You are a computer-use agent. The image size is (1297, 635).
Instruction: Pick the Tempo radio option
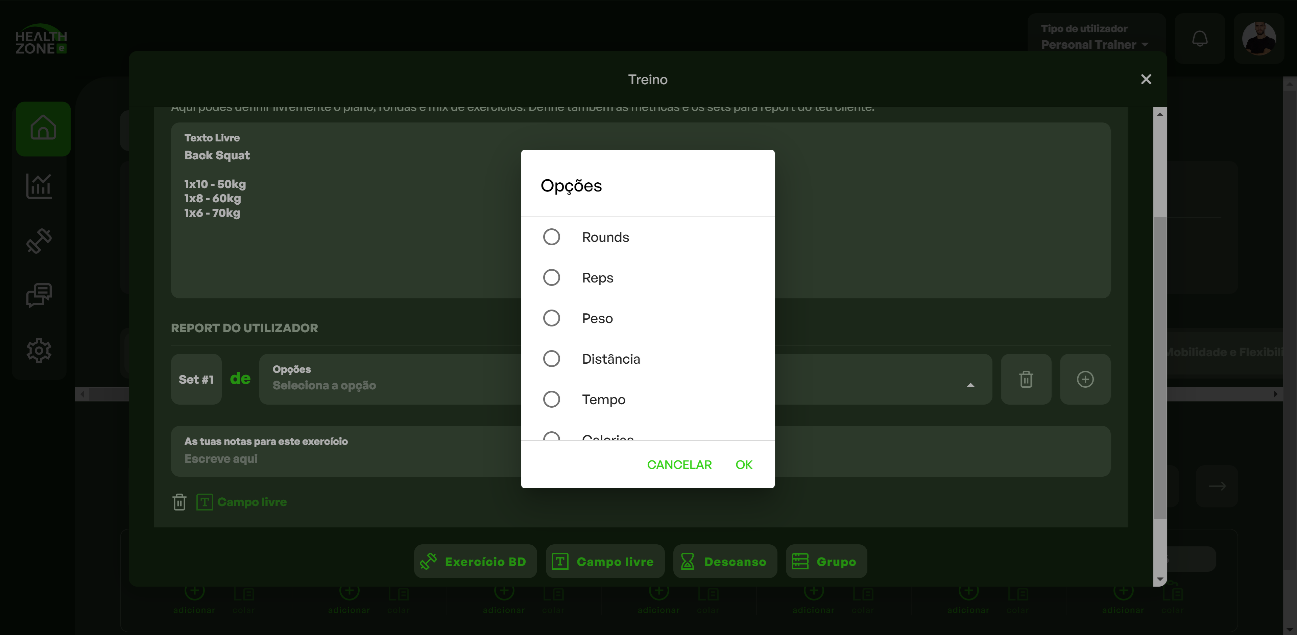tap(551, 399)
